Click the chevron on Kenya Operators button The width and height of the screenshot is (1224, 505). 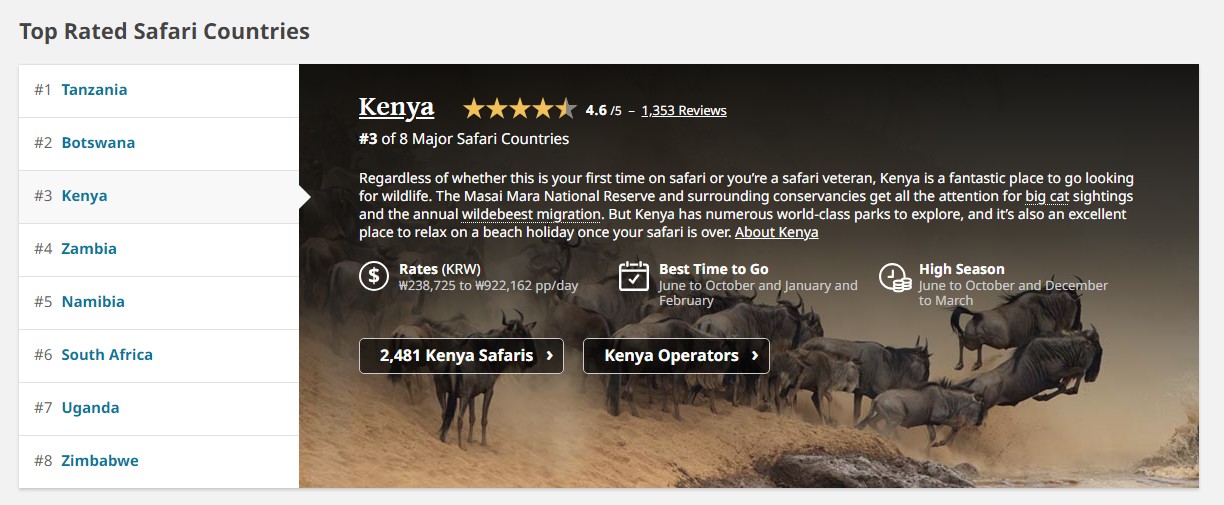[755, 356]
